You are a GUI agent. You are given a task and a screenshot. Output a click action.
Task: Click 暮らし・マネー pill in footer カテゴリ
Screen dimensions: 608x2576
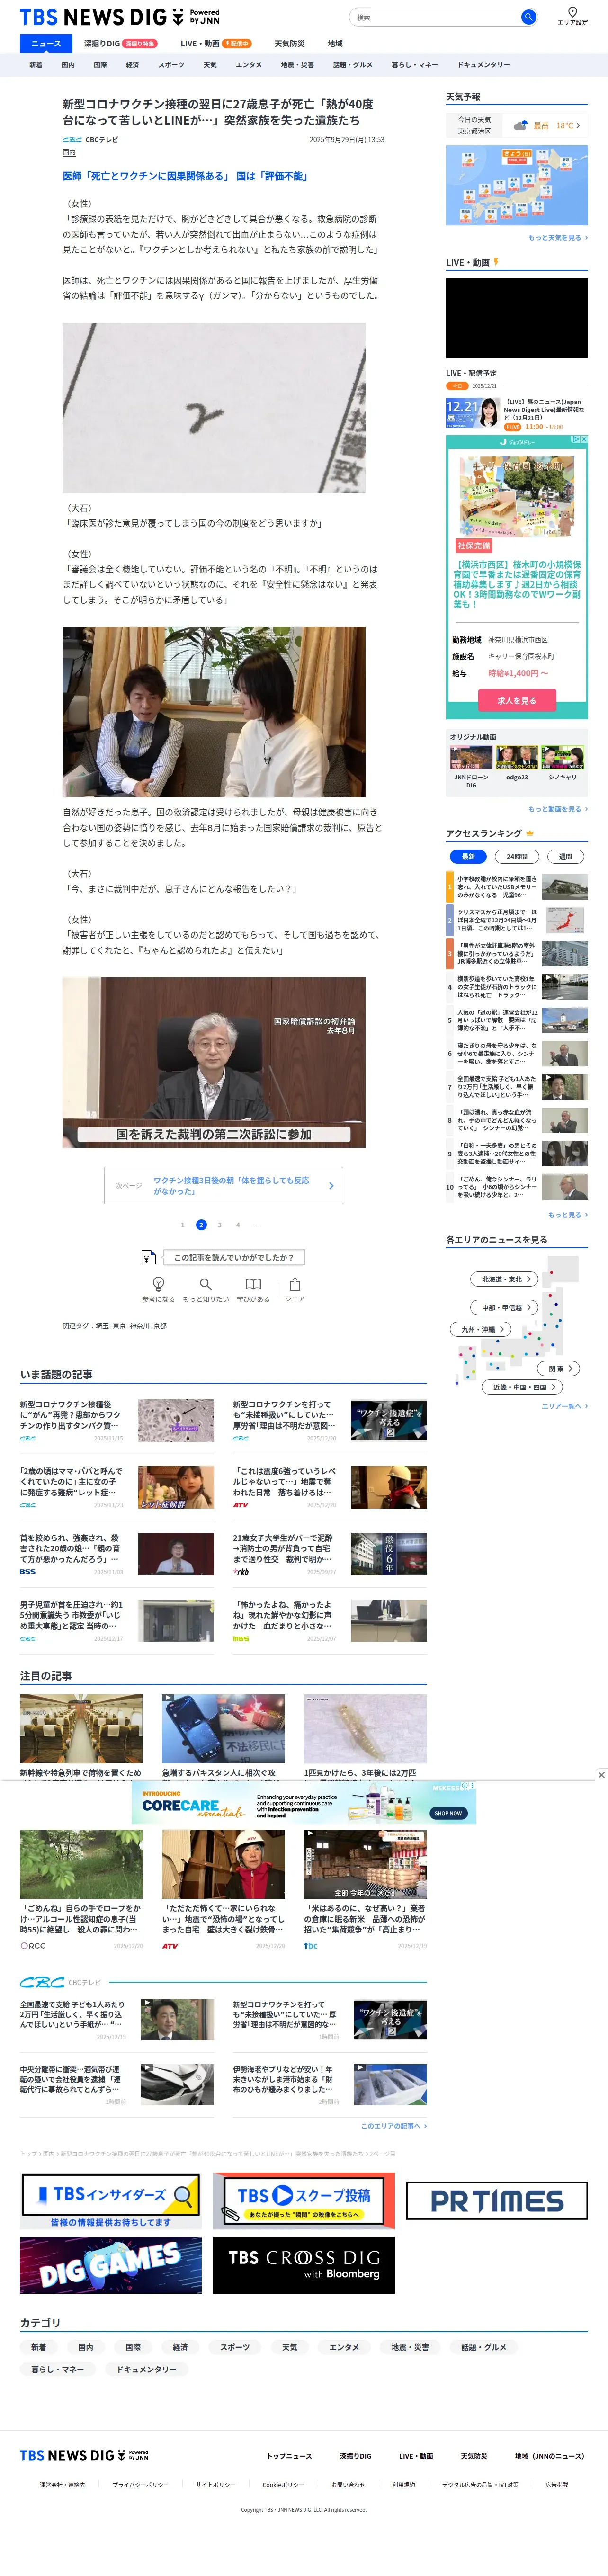tap(58, 2369)
